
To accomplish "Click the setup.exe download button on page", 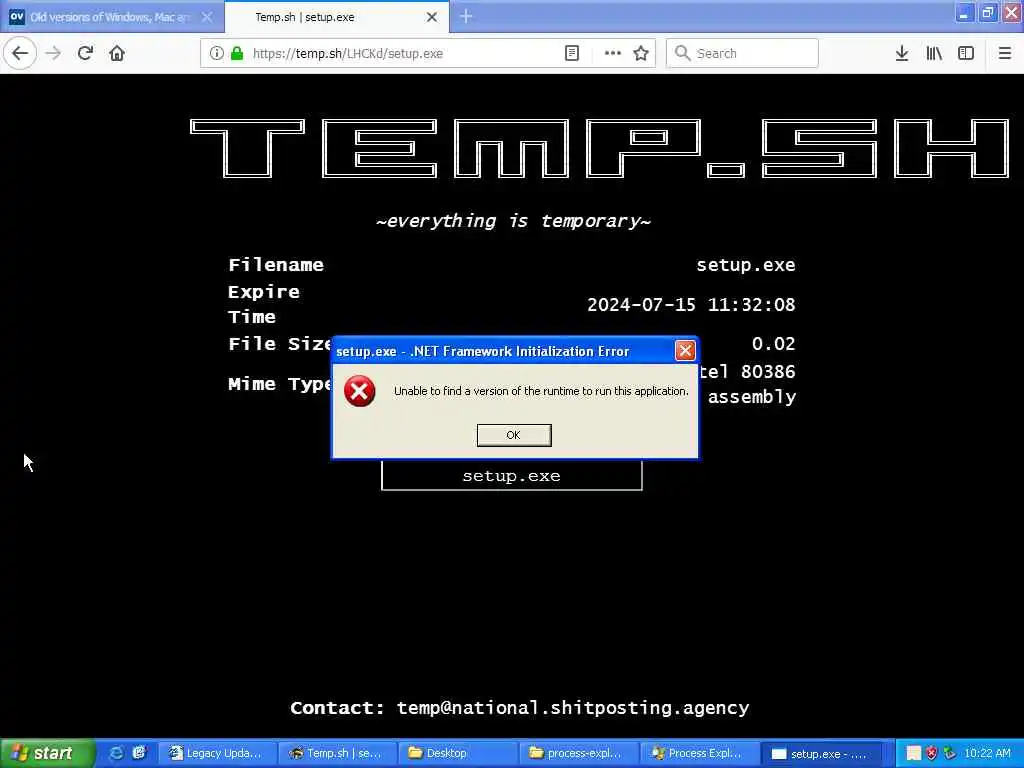I will coord(511,475).
